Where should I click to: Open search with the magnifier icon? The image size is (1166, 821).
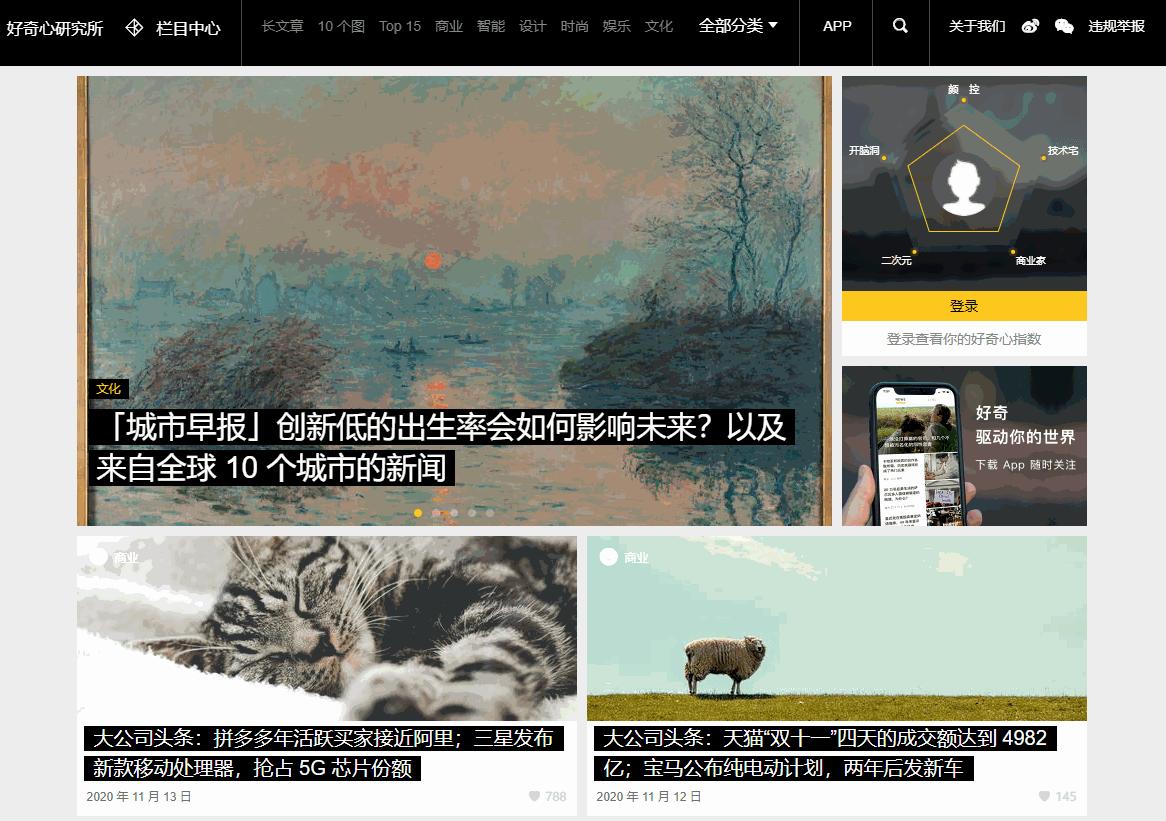click(x=899, y=27)
